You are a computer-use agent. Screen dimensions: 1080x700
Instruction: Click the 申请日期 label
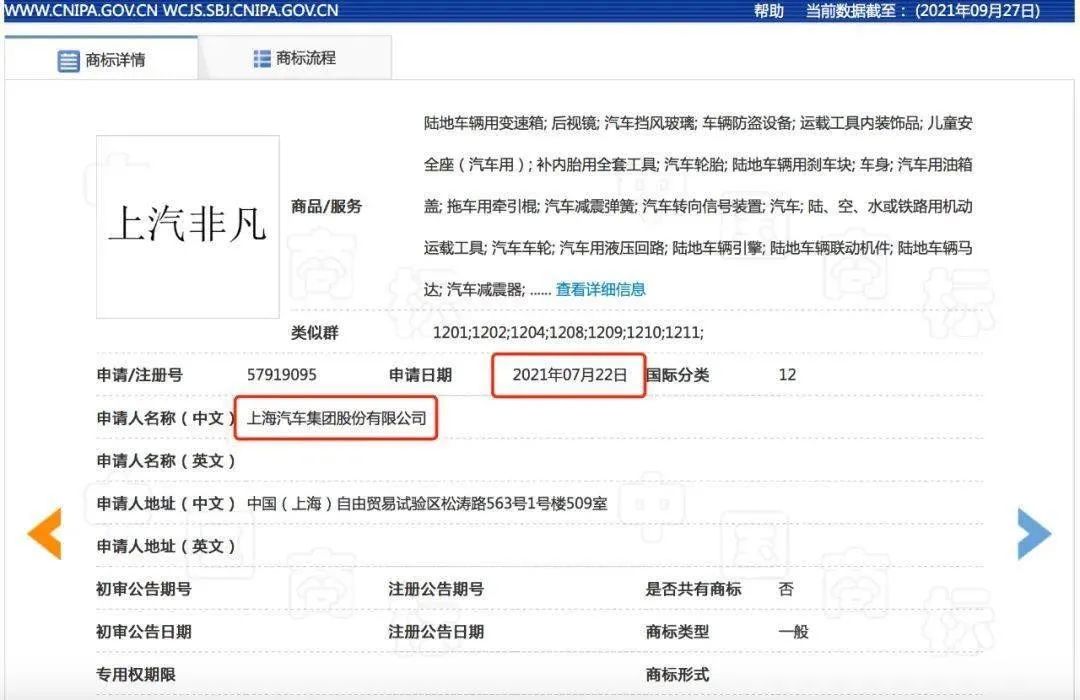(420, 375)
